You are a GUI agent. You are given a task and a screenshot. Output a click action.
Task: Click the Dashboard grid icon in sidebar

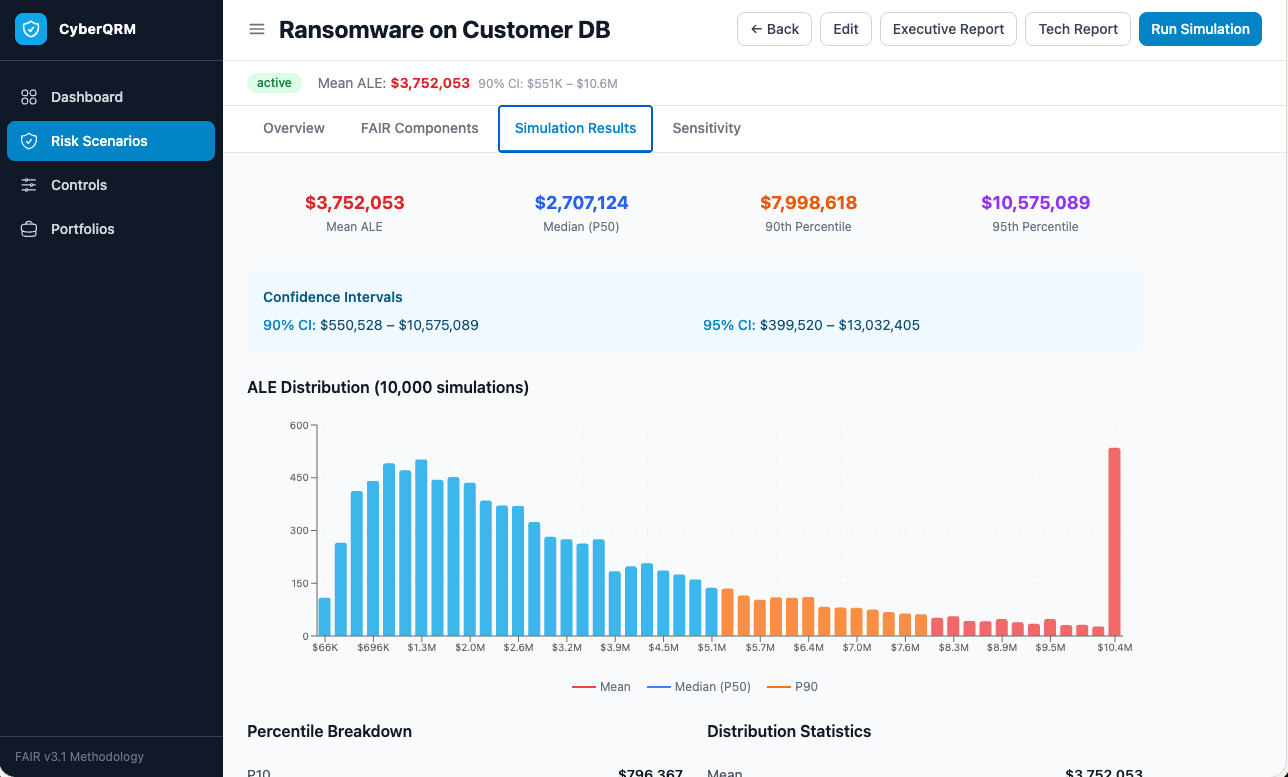tap(29, 97)
